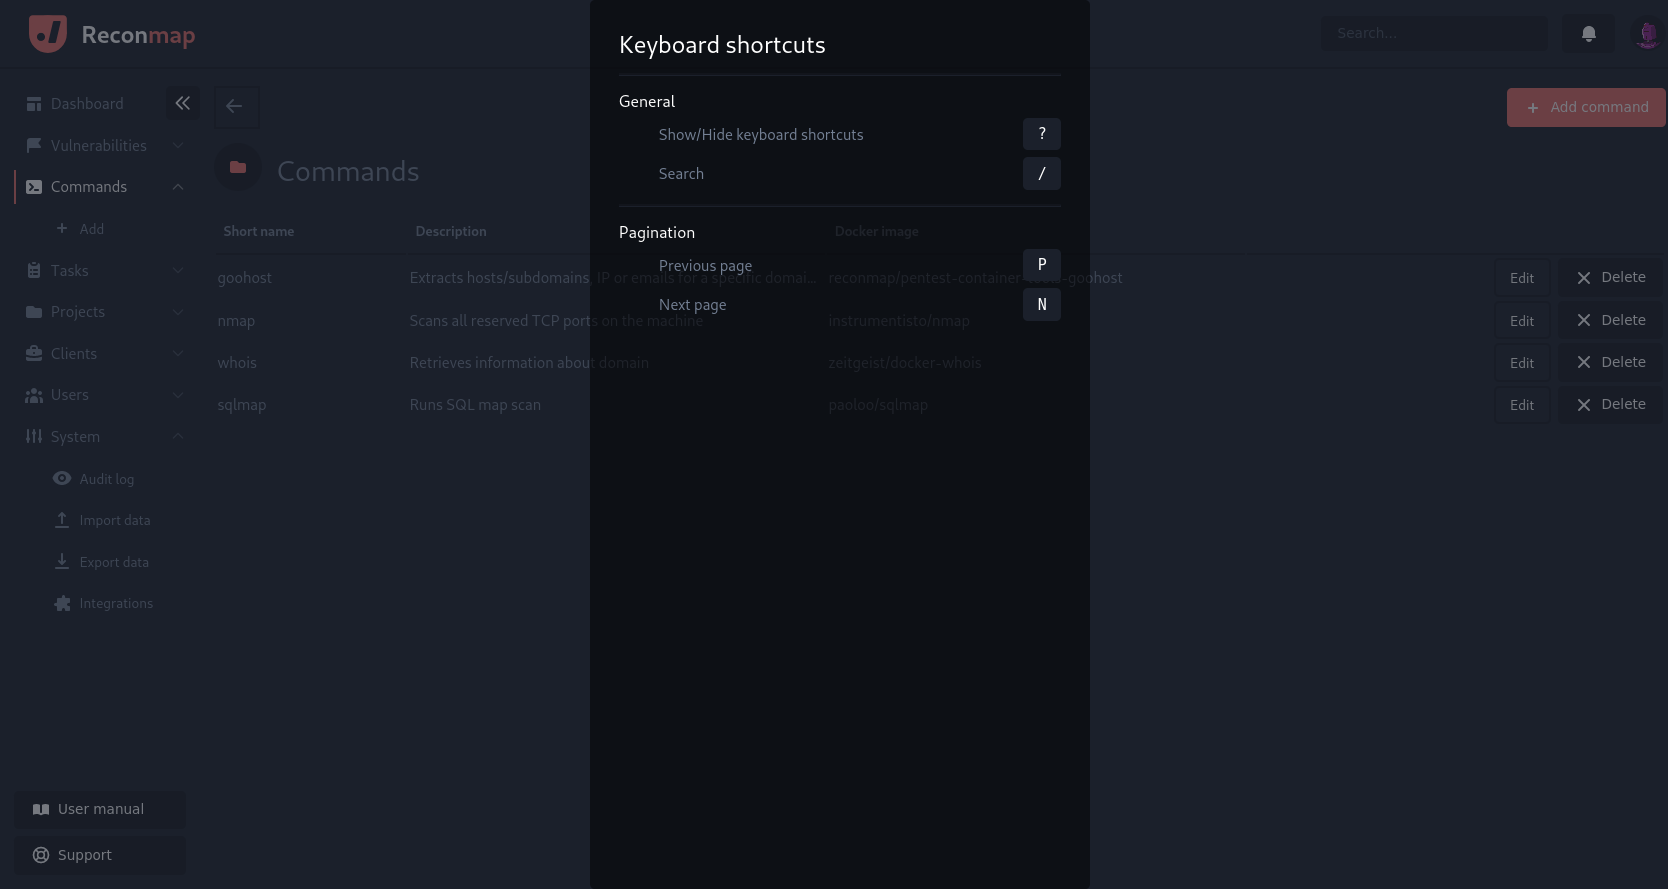Delete the sqlmap command
This screenshot has width=1668, height=889.
[x=1611, y=405]
